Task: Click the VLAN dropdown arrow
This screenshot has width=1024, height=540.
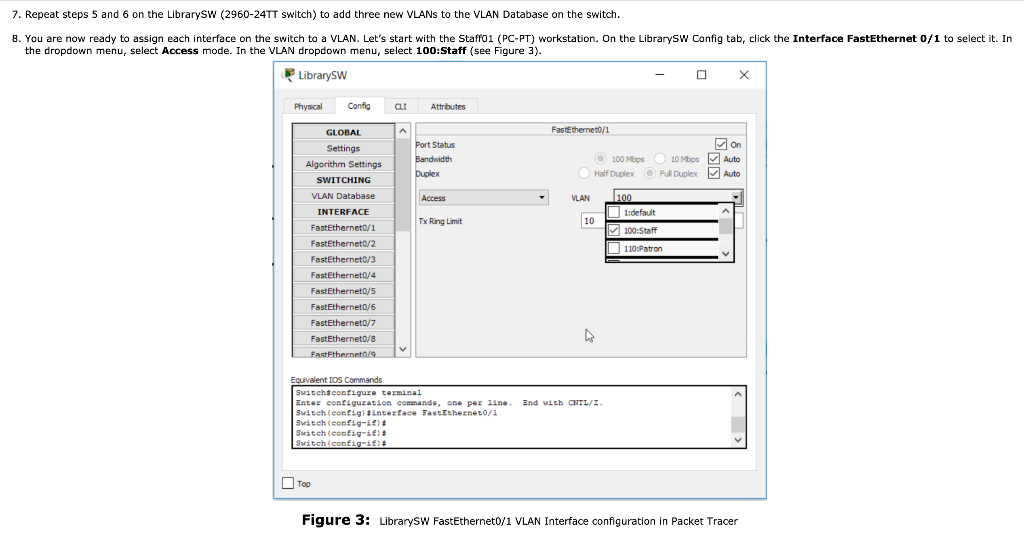Action: 736,197
